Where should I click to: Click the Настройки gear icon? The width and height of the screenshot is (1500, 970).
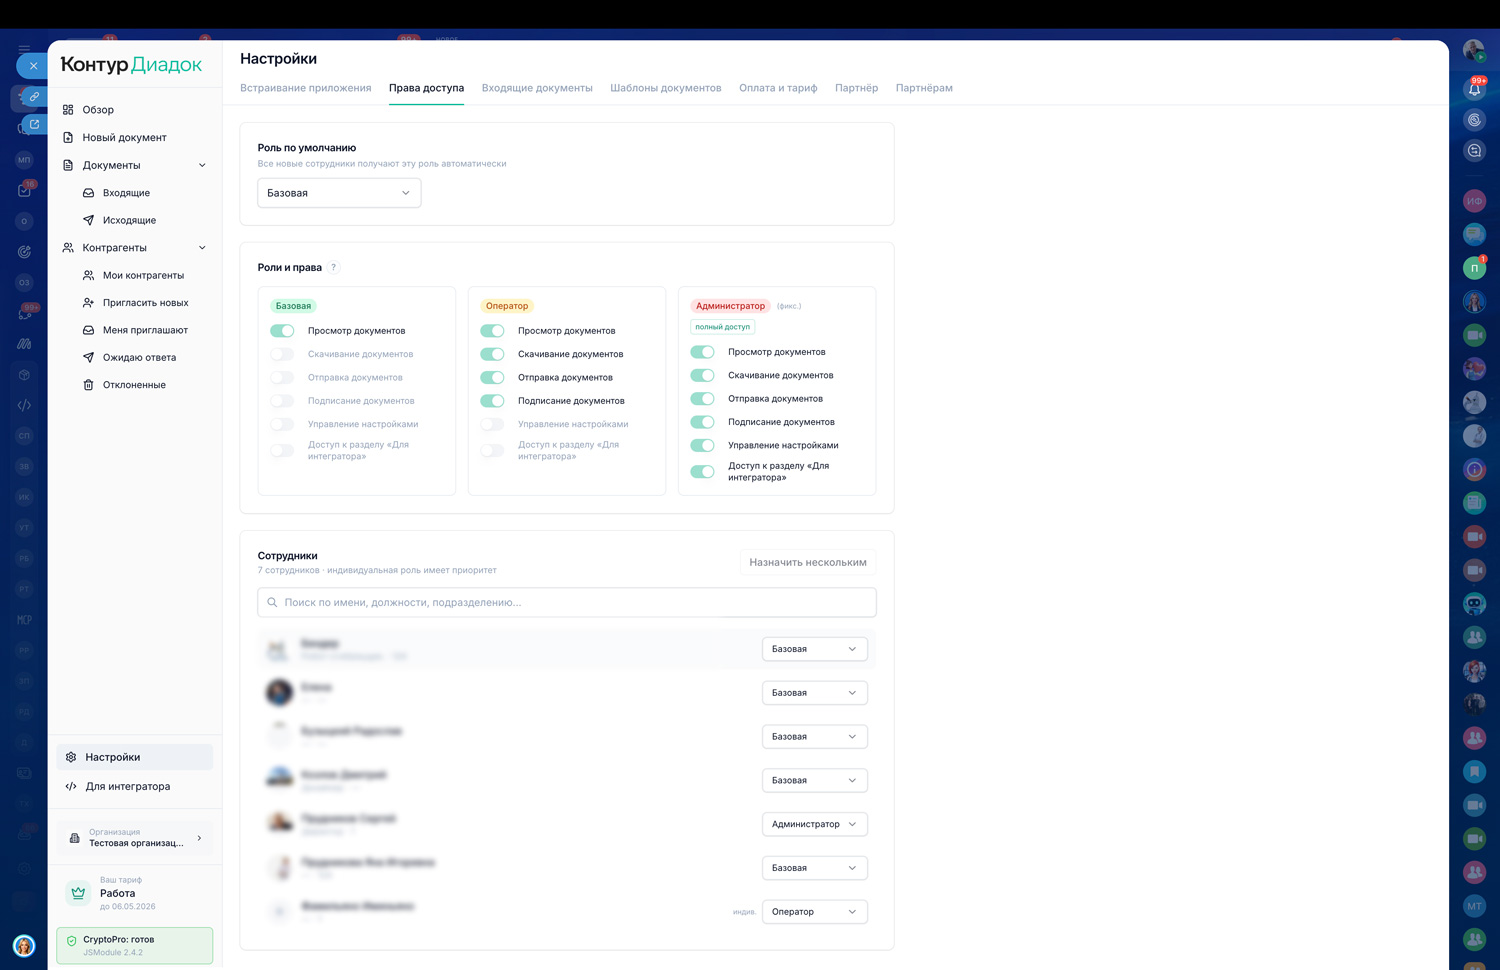71,757
